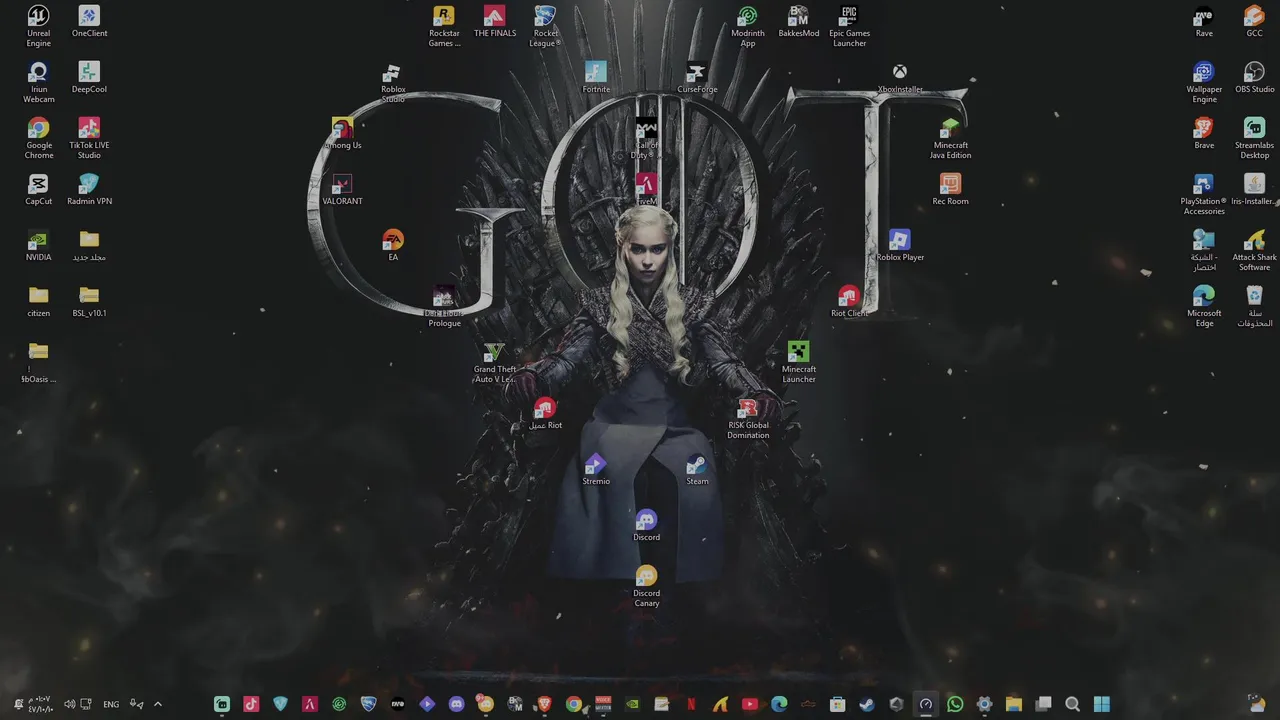Open the Roblox Studio shortcut
Screen dimensions: 1280x720
click(x=393, y=82)
